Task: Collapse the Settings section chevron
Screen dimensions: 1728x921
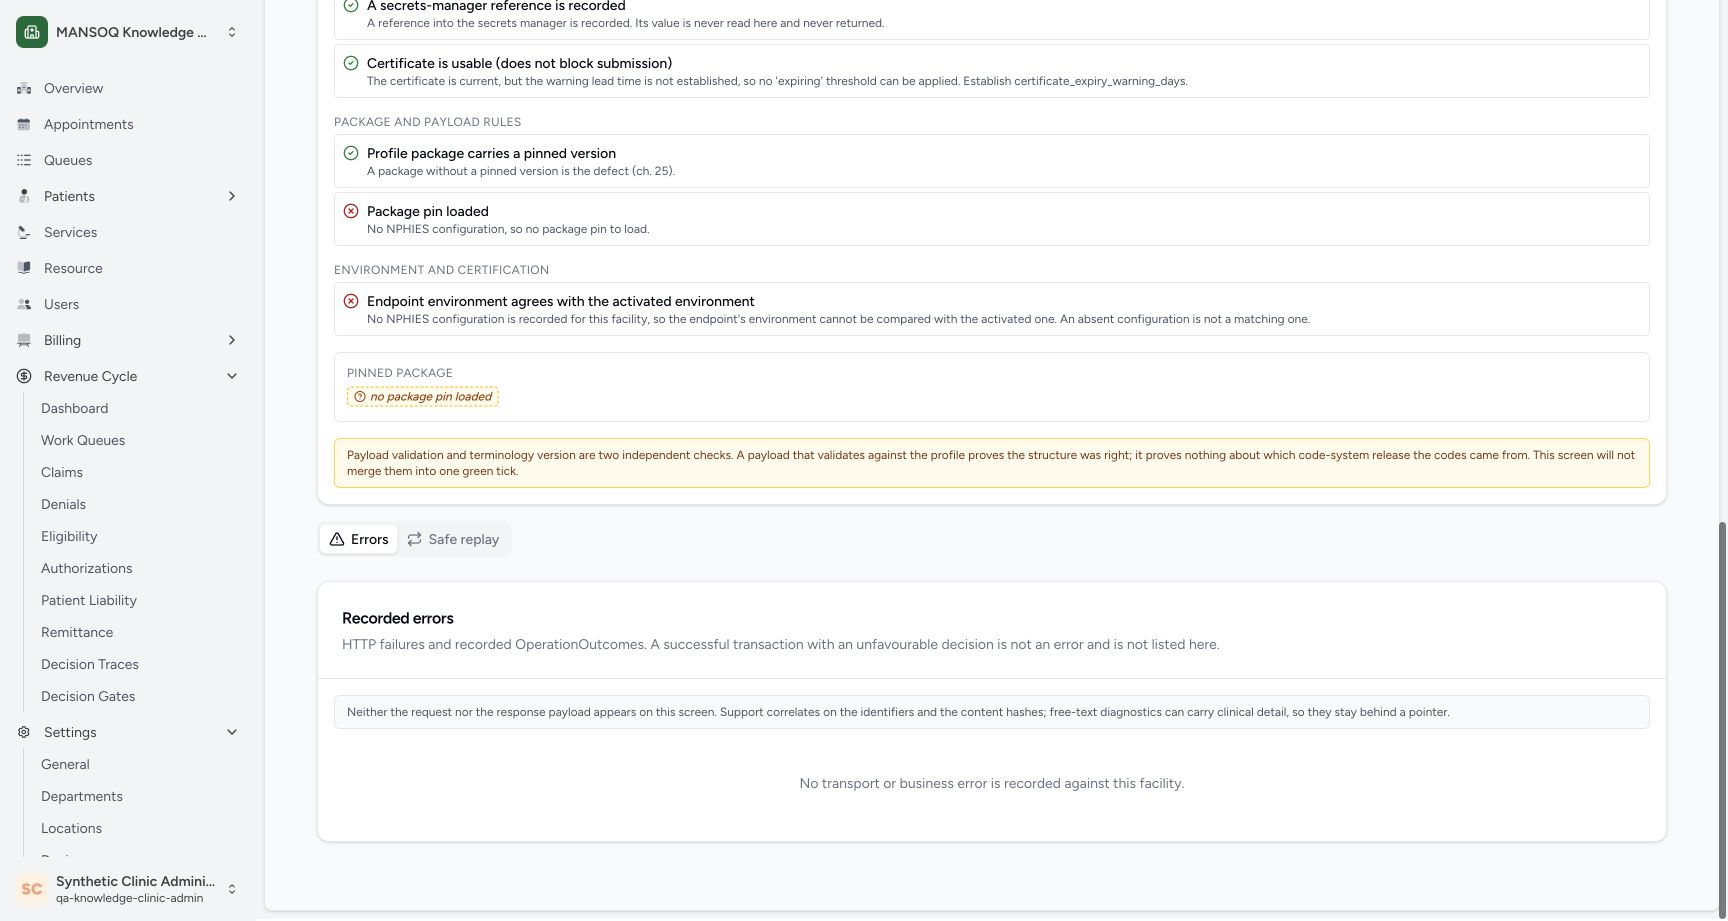Action: click(232, 732)
